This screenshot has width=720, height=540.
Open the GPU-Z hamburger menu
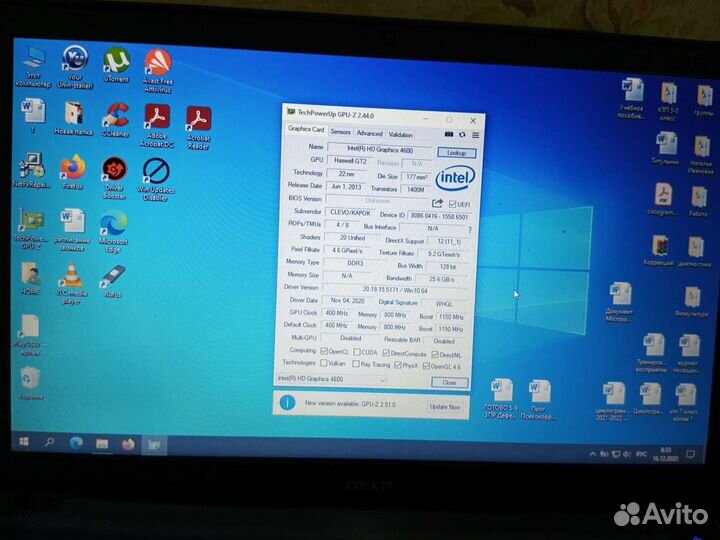click(x=475, y=134)
